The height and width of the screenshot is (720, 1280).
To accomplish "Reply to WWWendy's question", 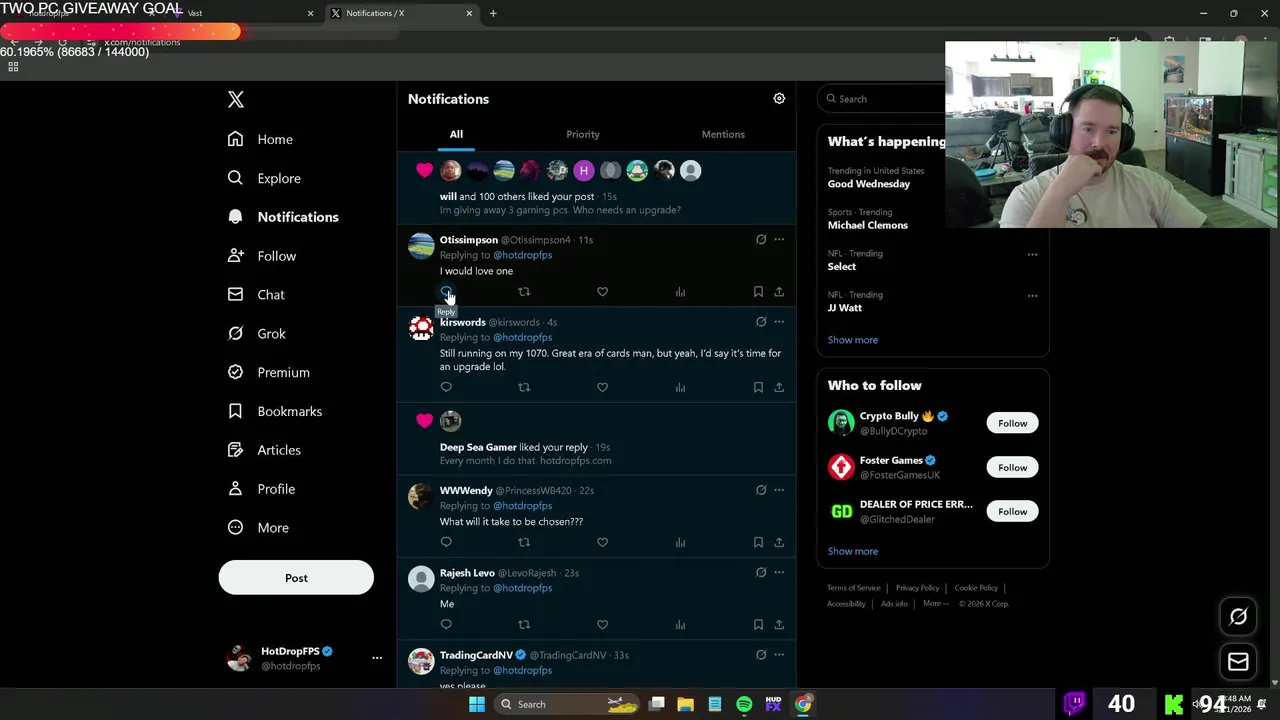I will (x=446, y=542).
